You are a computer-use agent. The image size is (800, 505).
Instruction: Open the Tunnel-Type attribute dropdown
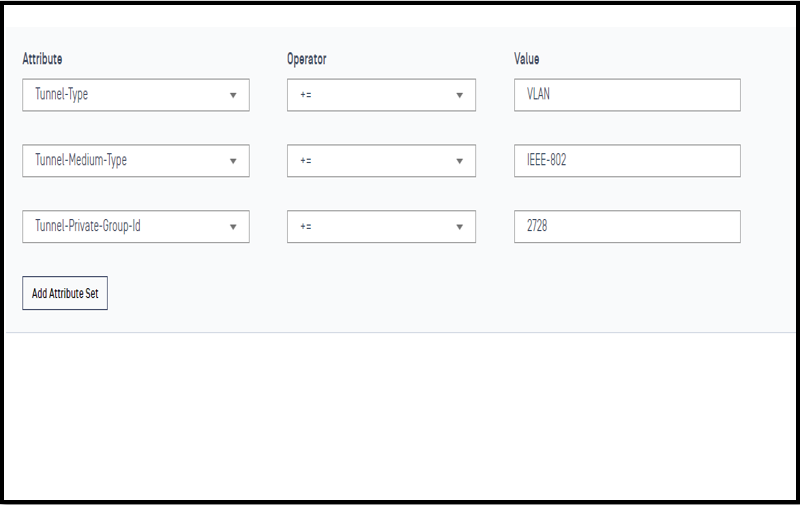[136, 95]
